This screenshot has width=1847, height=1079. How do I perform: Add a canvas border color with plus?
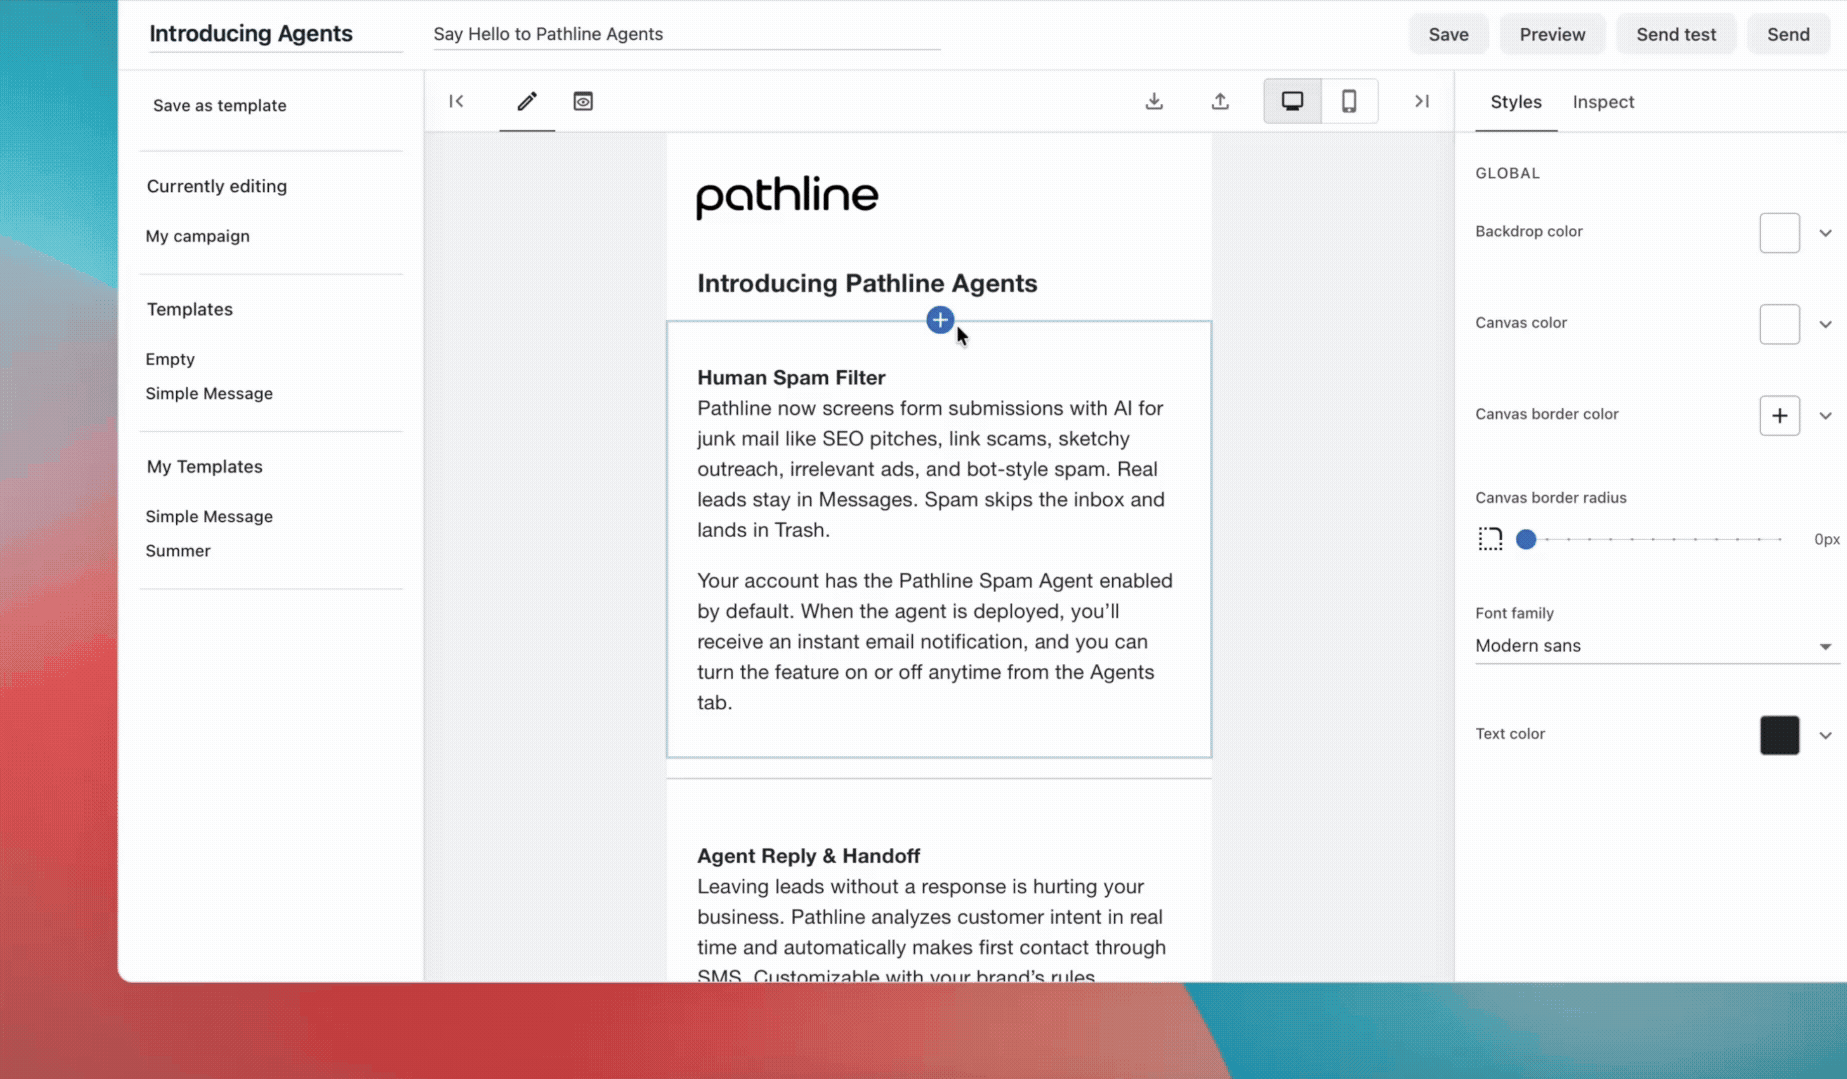click(1779, 416)
